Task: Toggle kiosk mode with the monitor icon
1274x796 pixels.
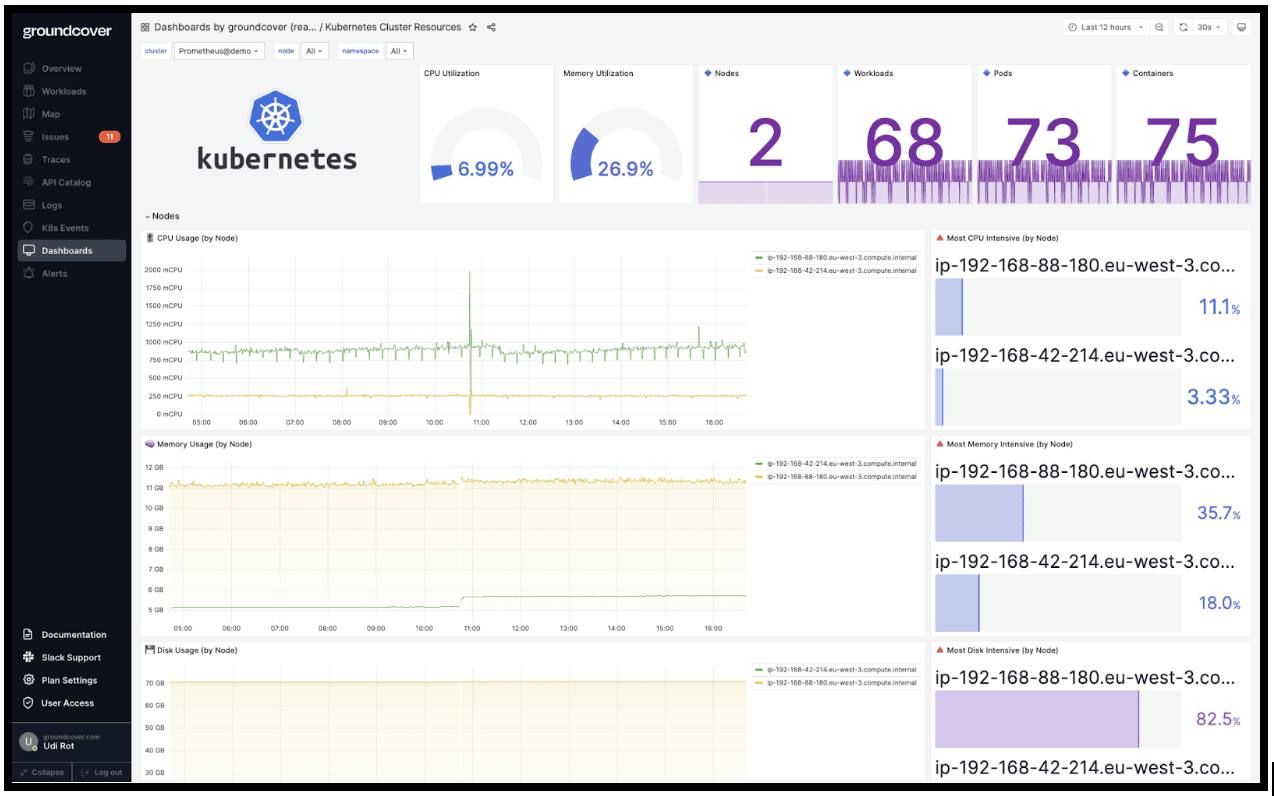Action: click(1239, 26)
